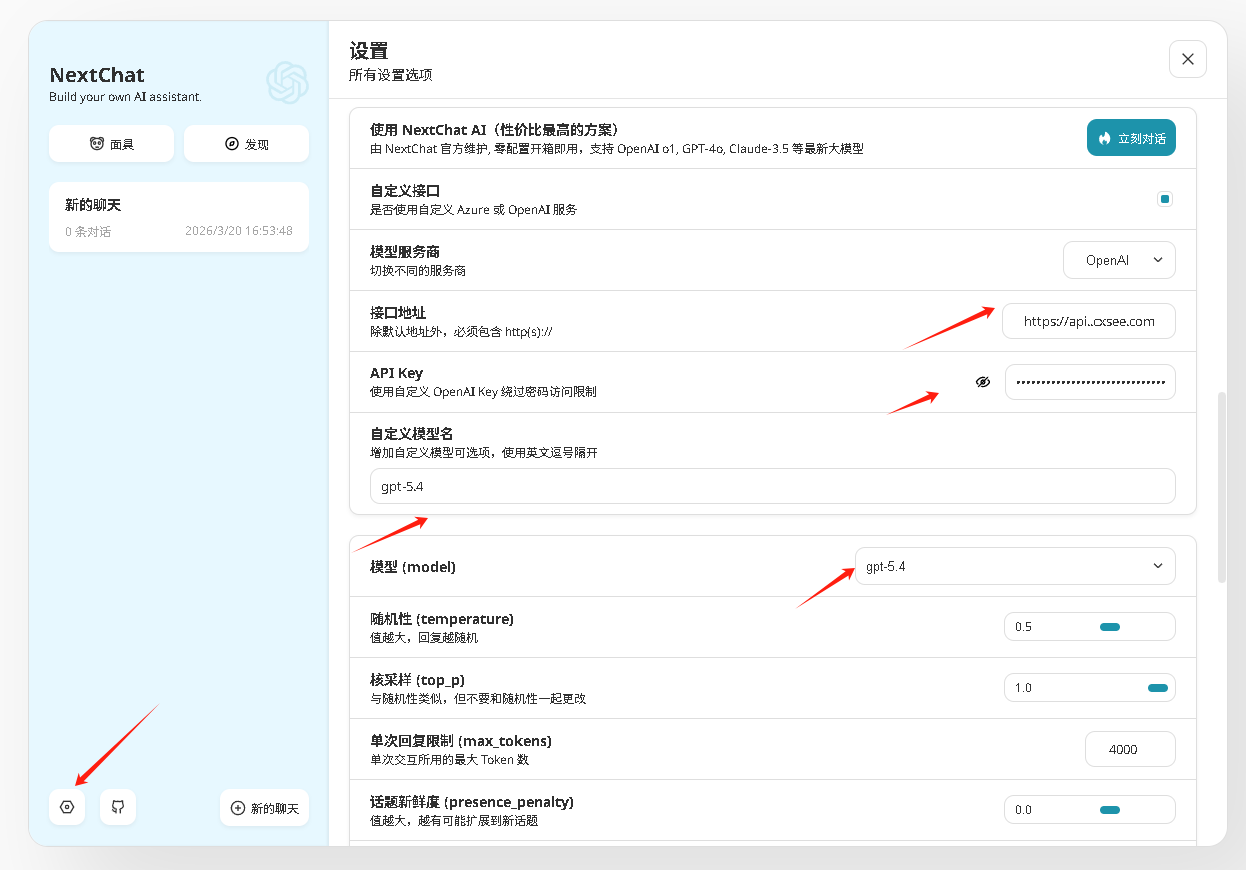
Task: Open the GitHub repository icon
Action: tap(118, 807)
